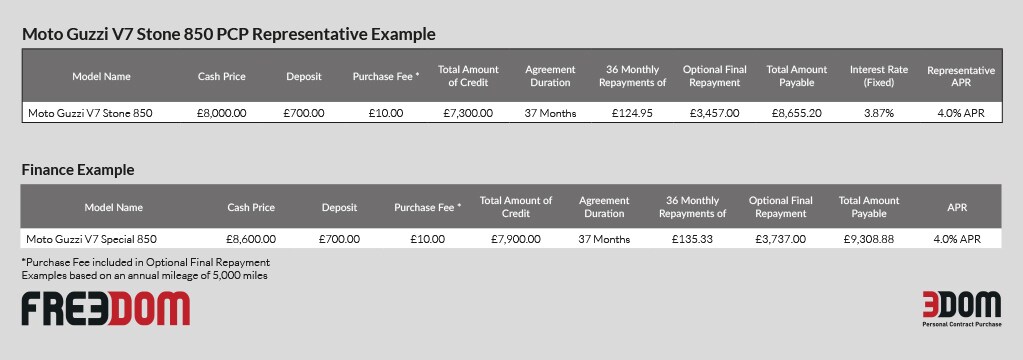
Task: Select the annual mileage 5,000 miles note
Action: pyautogui.click(x=145, y=275)
